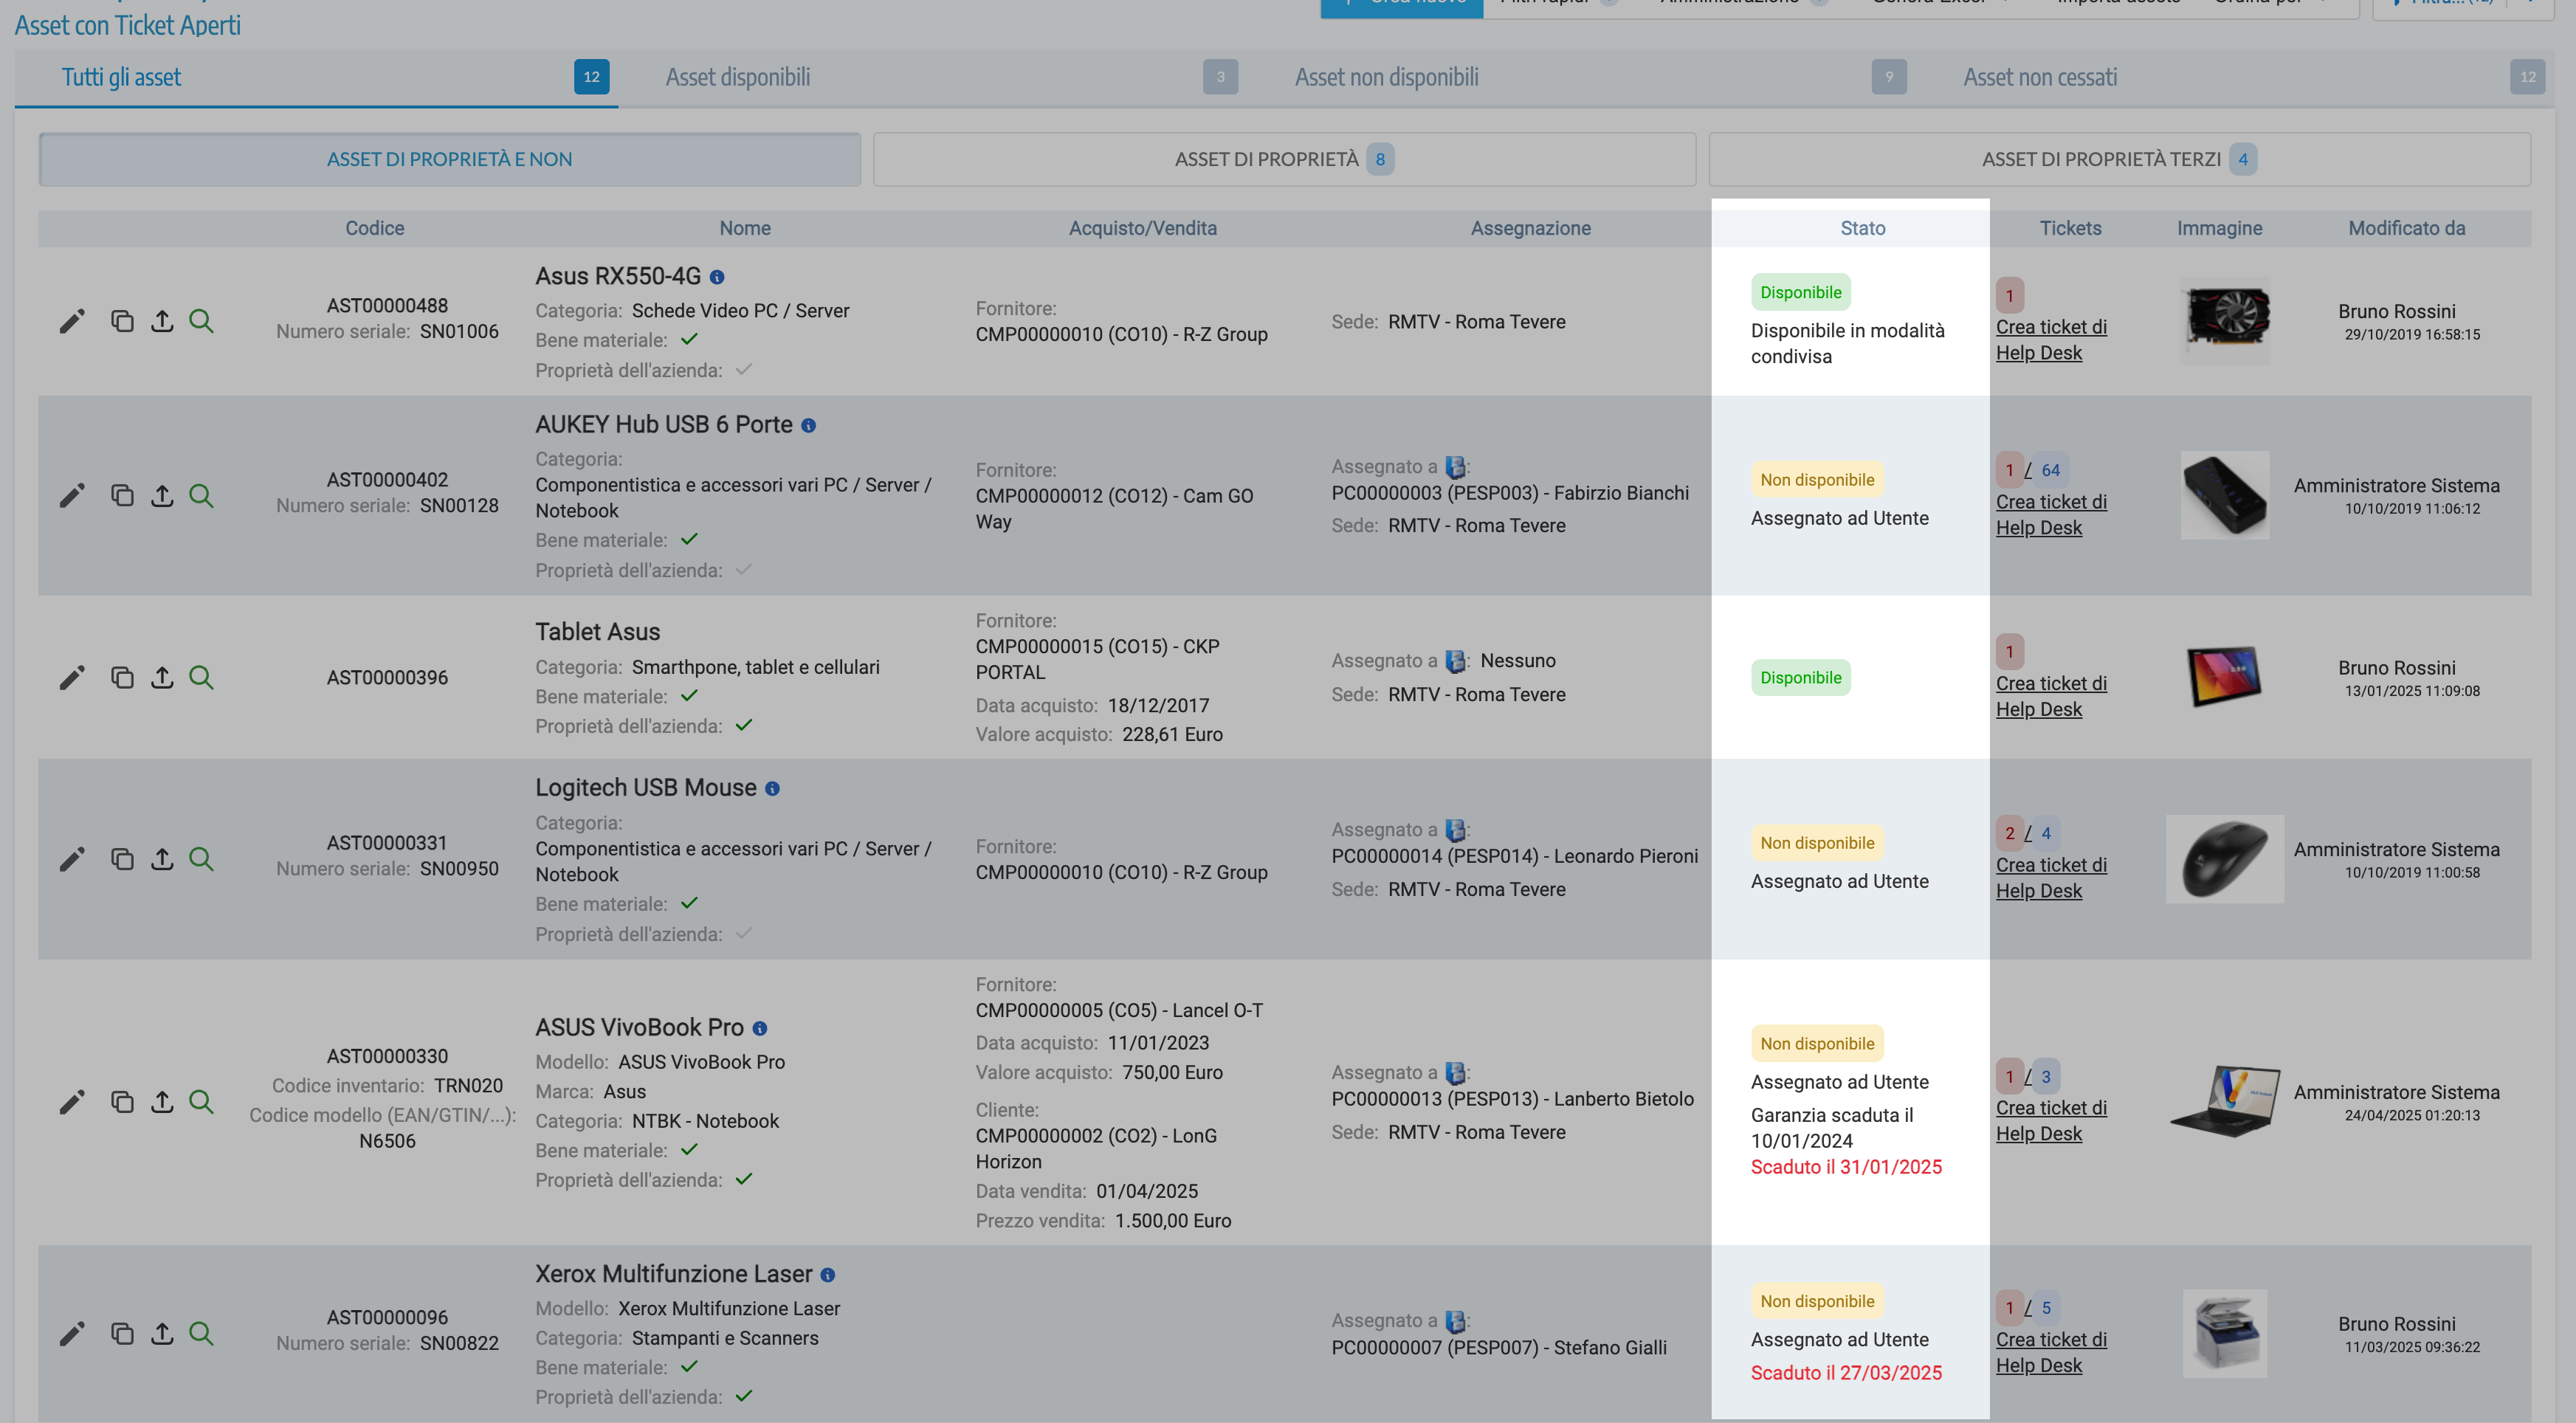Viewport: 2576px width, 1423px height.
Task: Duplicate the AUKEY Hub USB asset
Action: [x=122, y=496]
